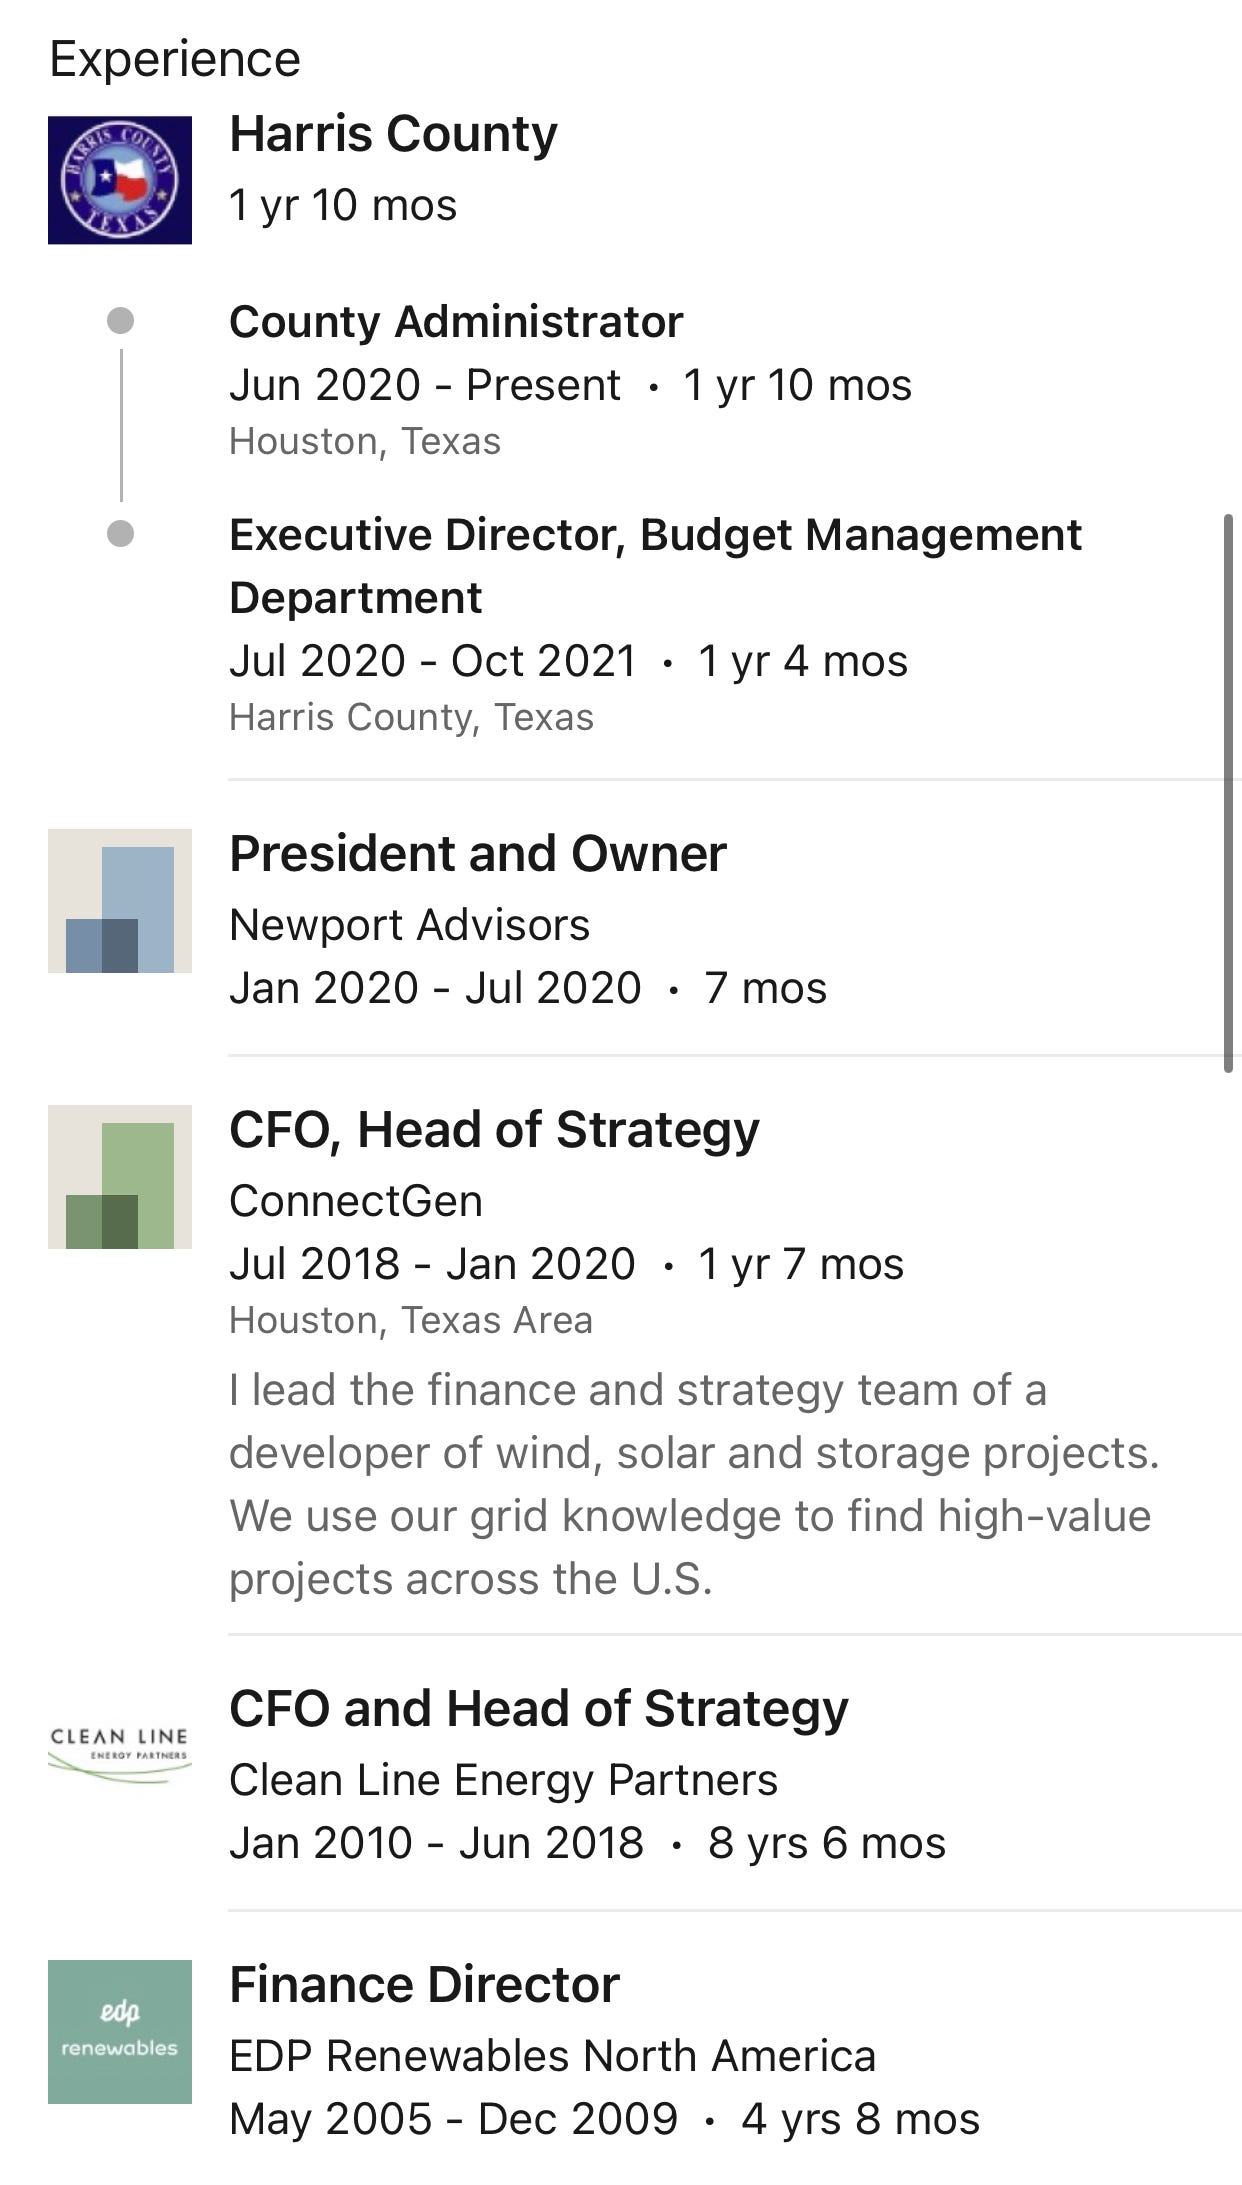Select the Executive Director timeline dot

point(120,534)
